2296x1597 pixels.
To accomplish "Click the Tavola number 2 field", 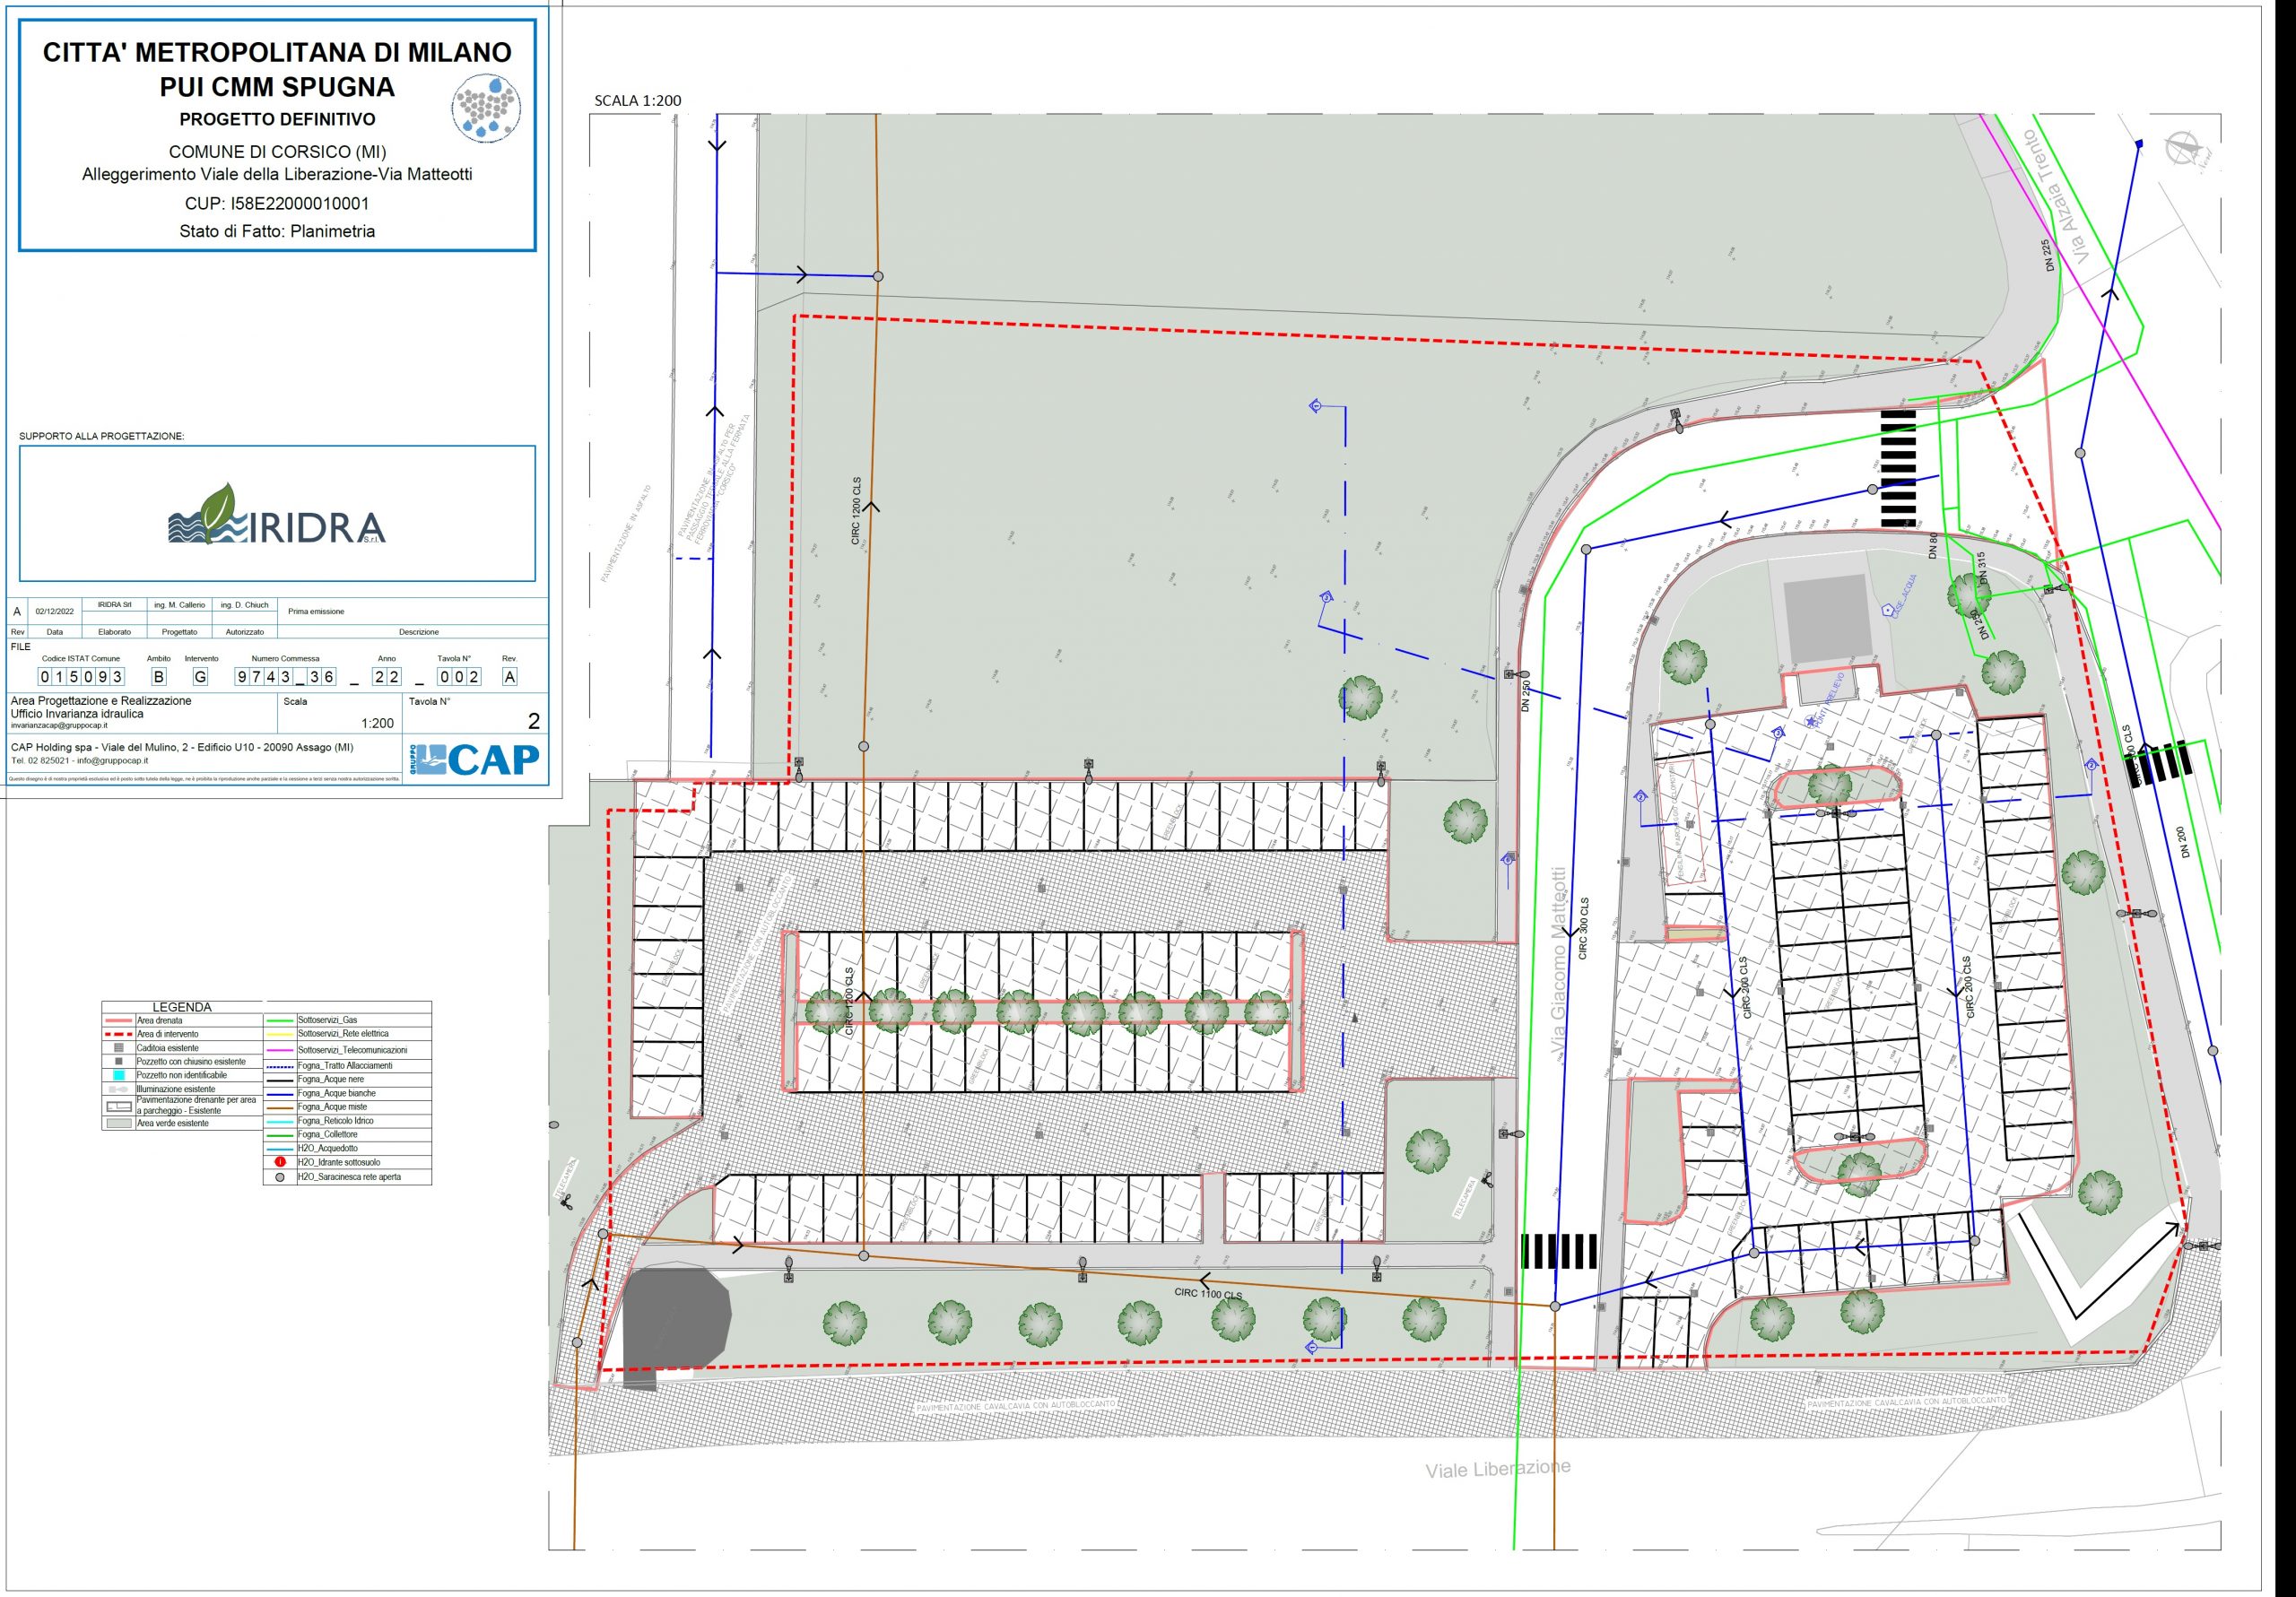I will coord(533,721).
